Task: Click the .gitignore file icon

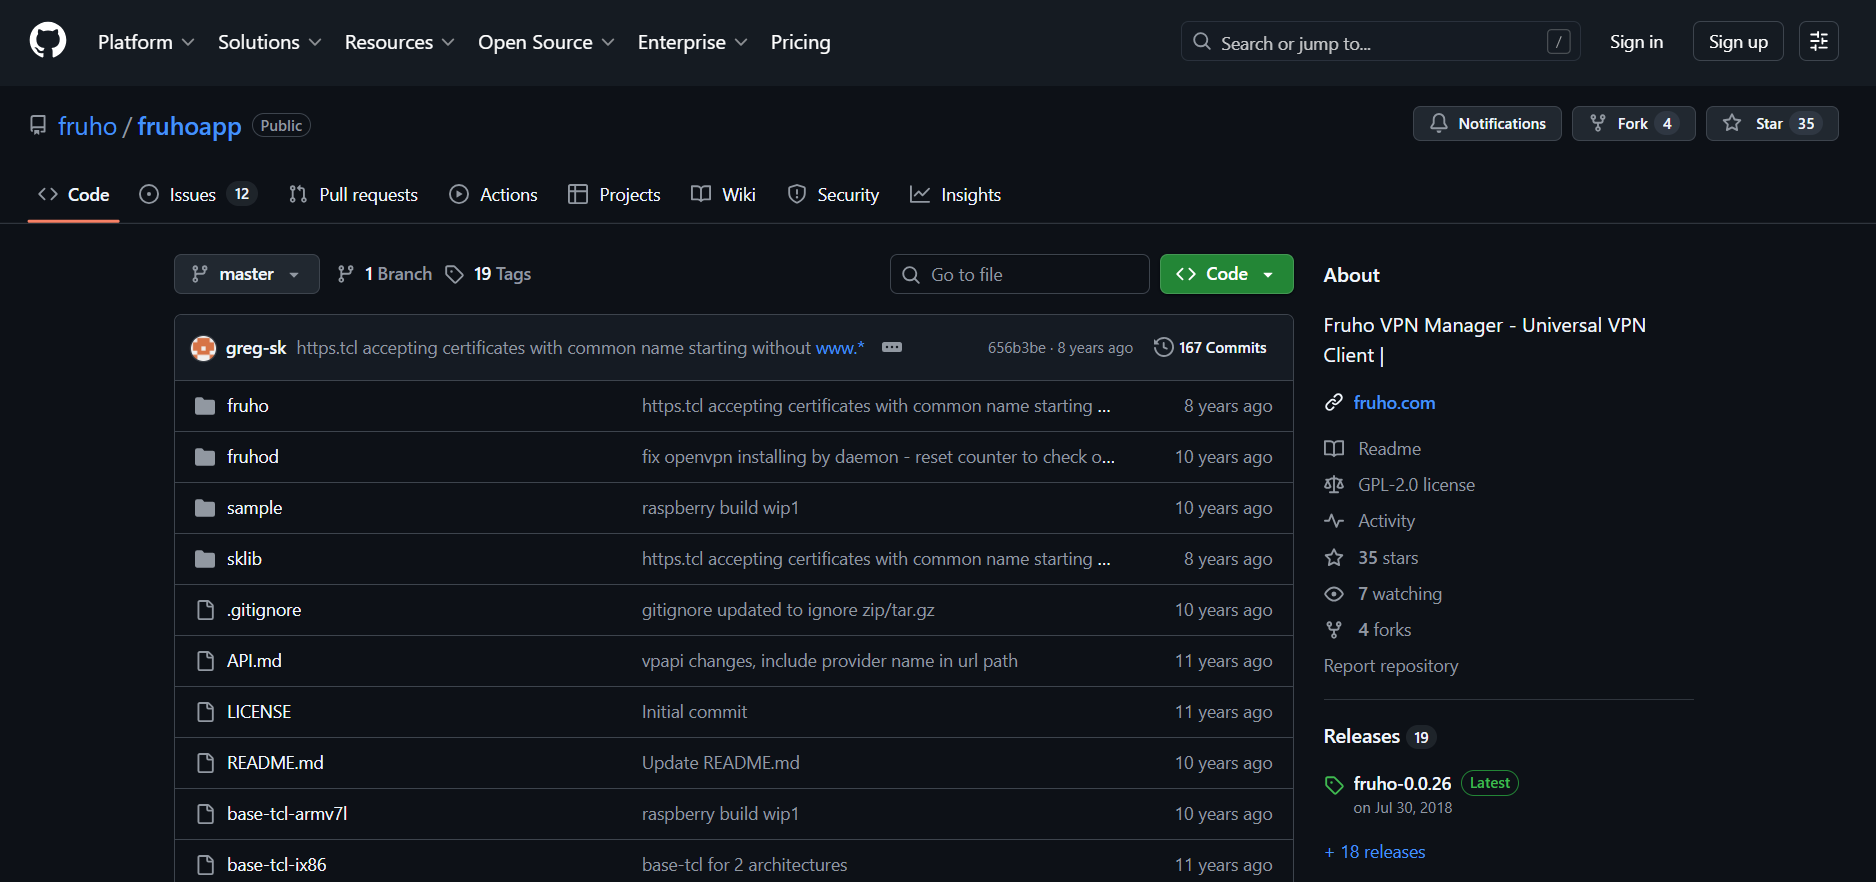Action: pos(205,610)
